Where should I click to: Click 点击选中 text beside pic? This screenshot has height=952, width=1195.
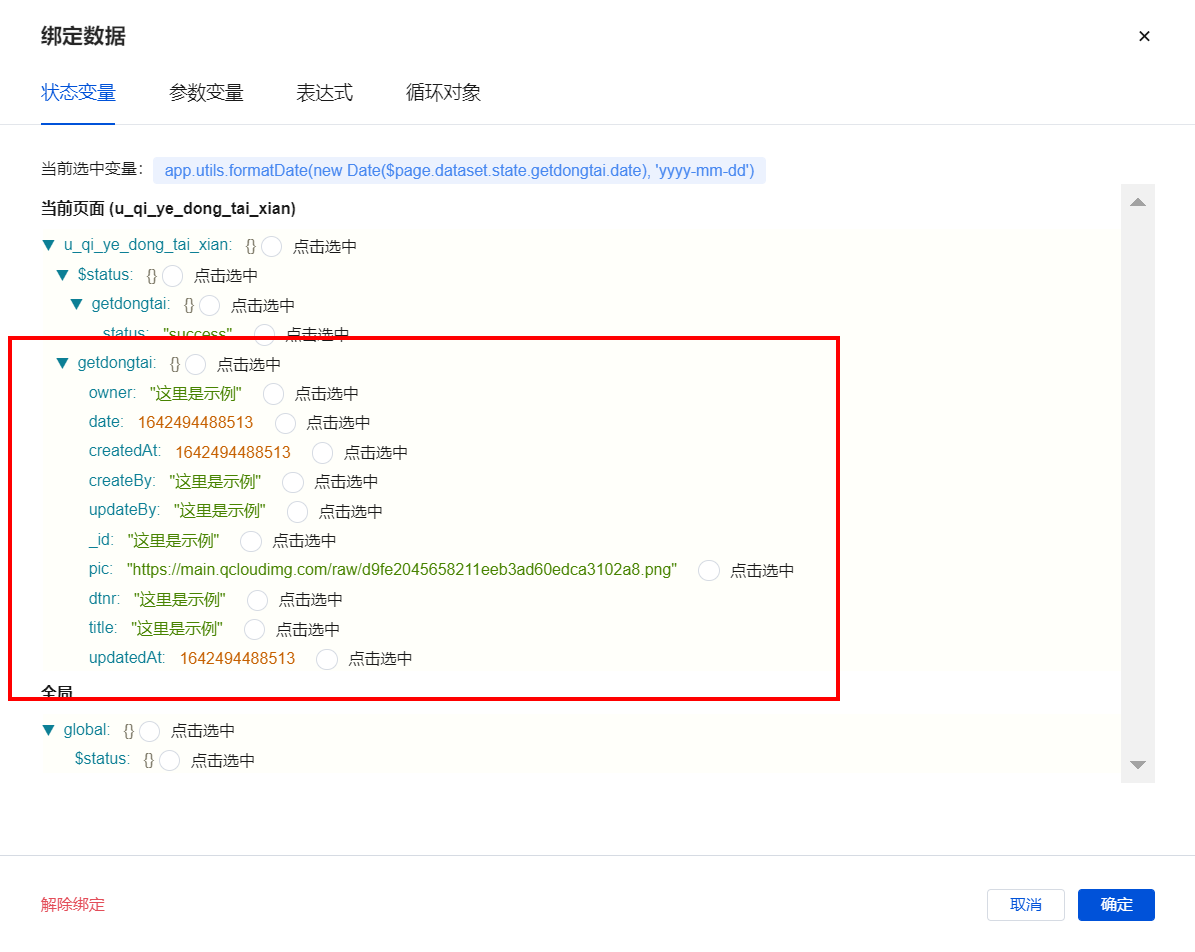pos(761,570)
